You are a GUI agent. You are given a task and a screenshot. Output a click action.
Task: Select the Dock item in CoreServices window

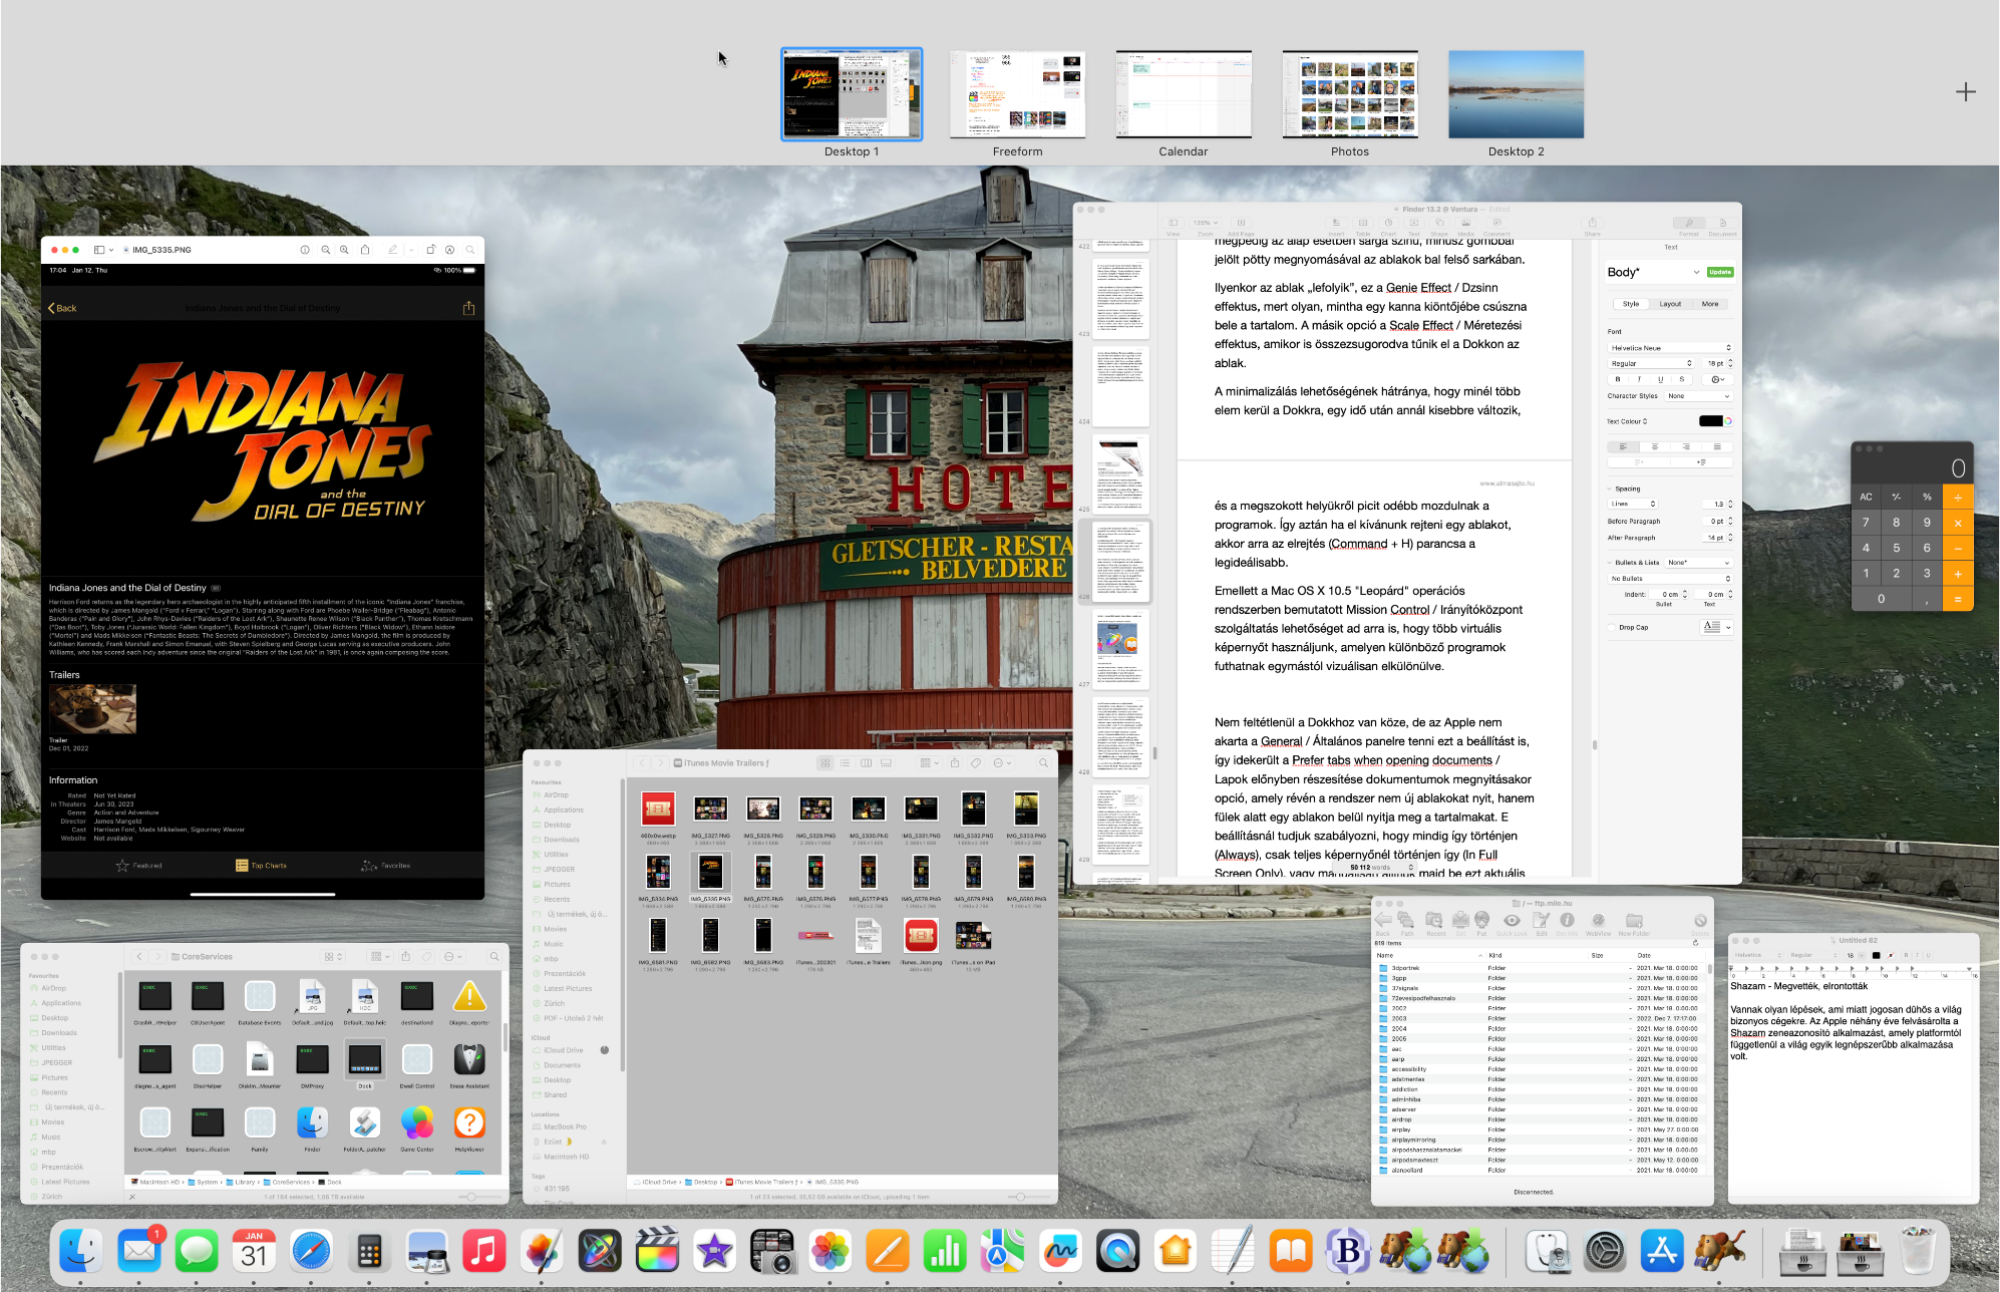[365, 1064]
